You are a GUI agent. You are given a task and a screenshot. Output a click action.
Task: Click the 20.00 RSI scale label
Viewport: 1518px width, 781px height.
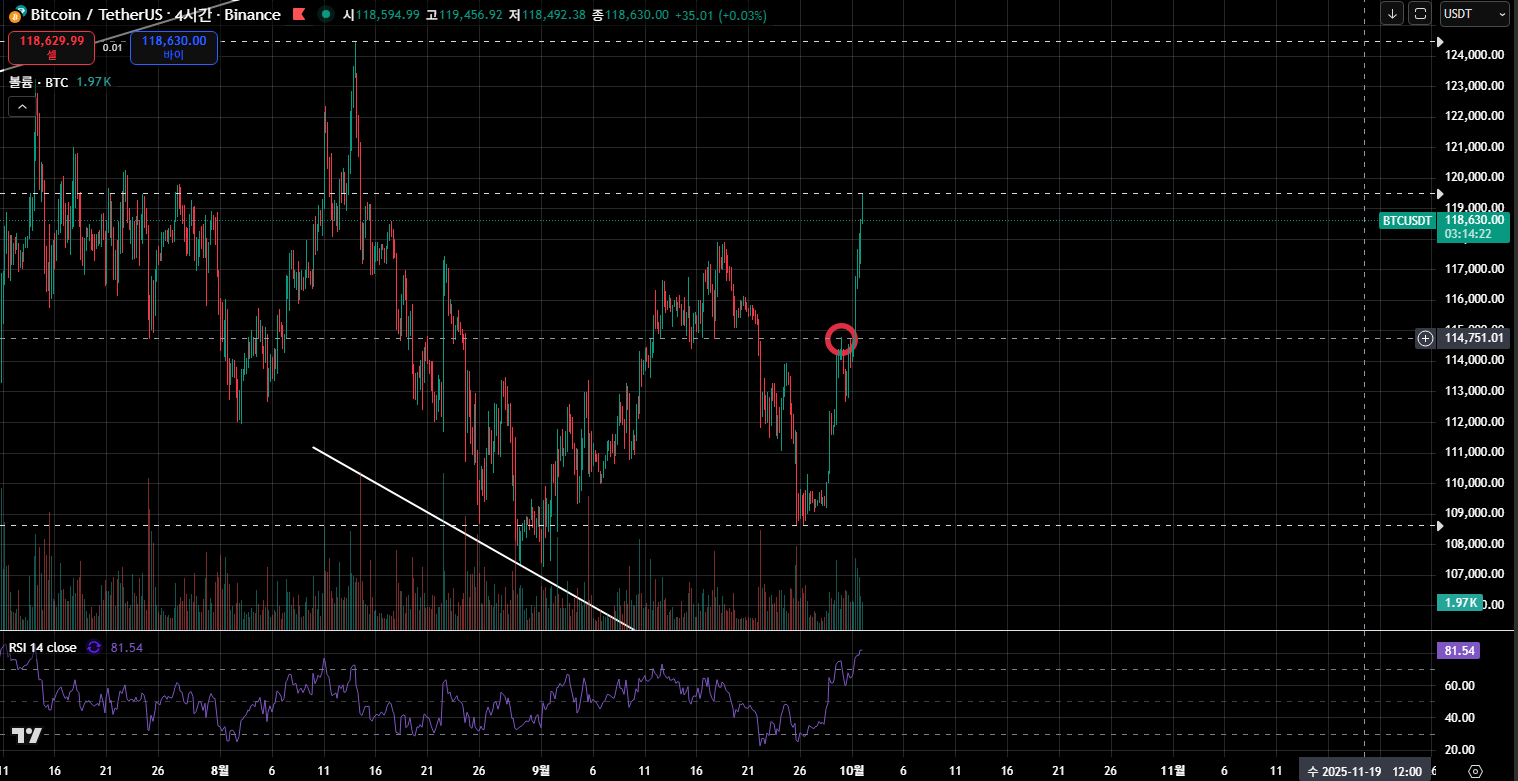pos(1461,750)
